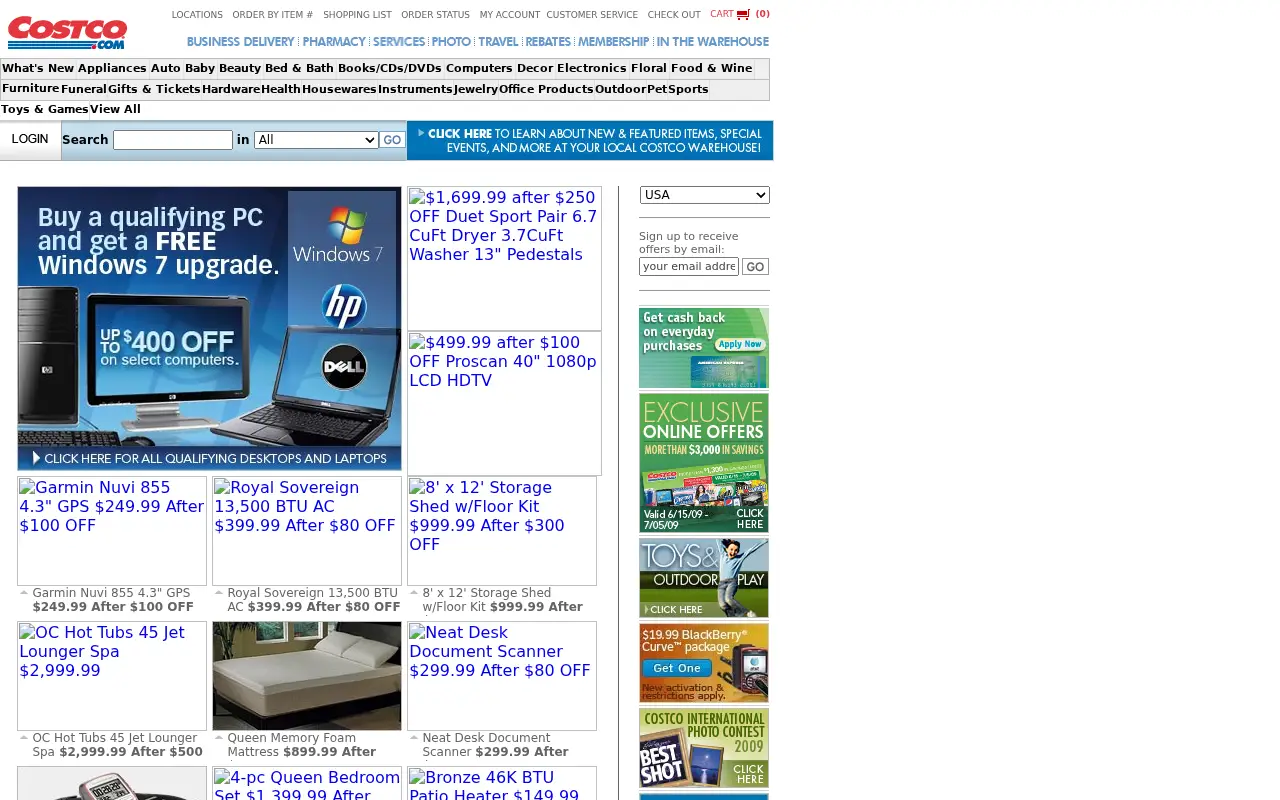
Task: Open 8' x 12' Storage Shed image link
Action: (x=502, y=531)
